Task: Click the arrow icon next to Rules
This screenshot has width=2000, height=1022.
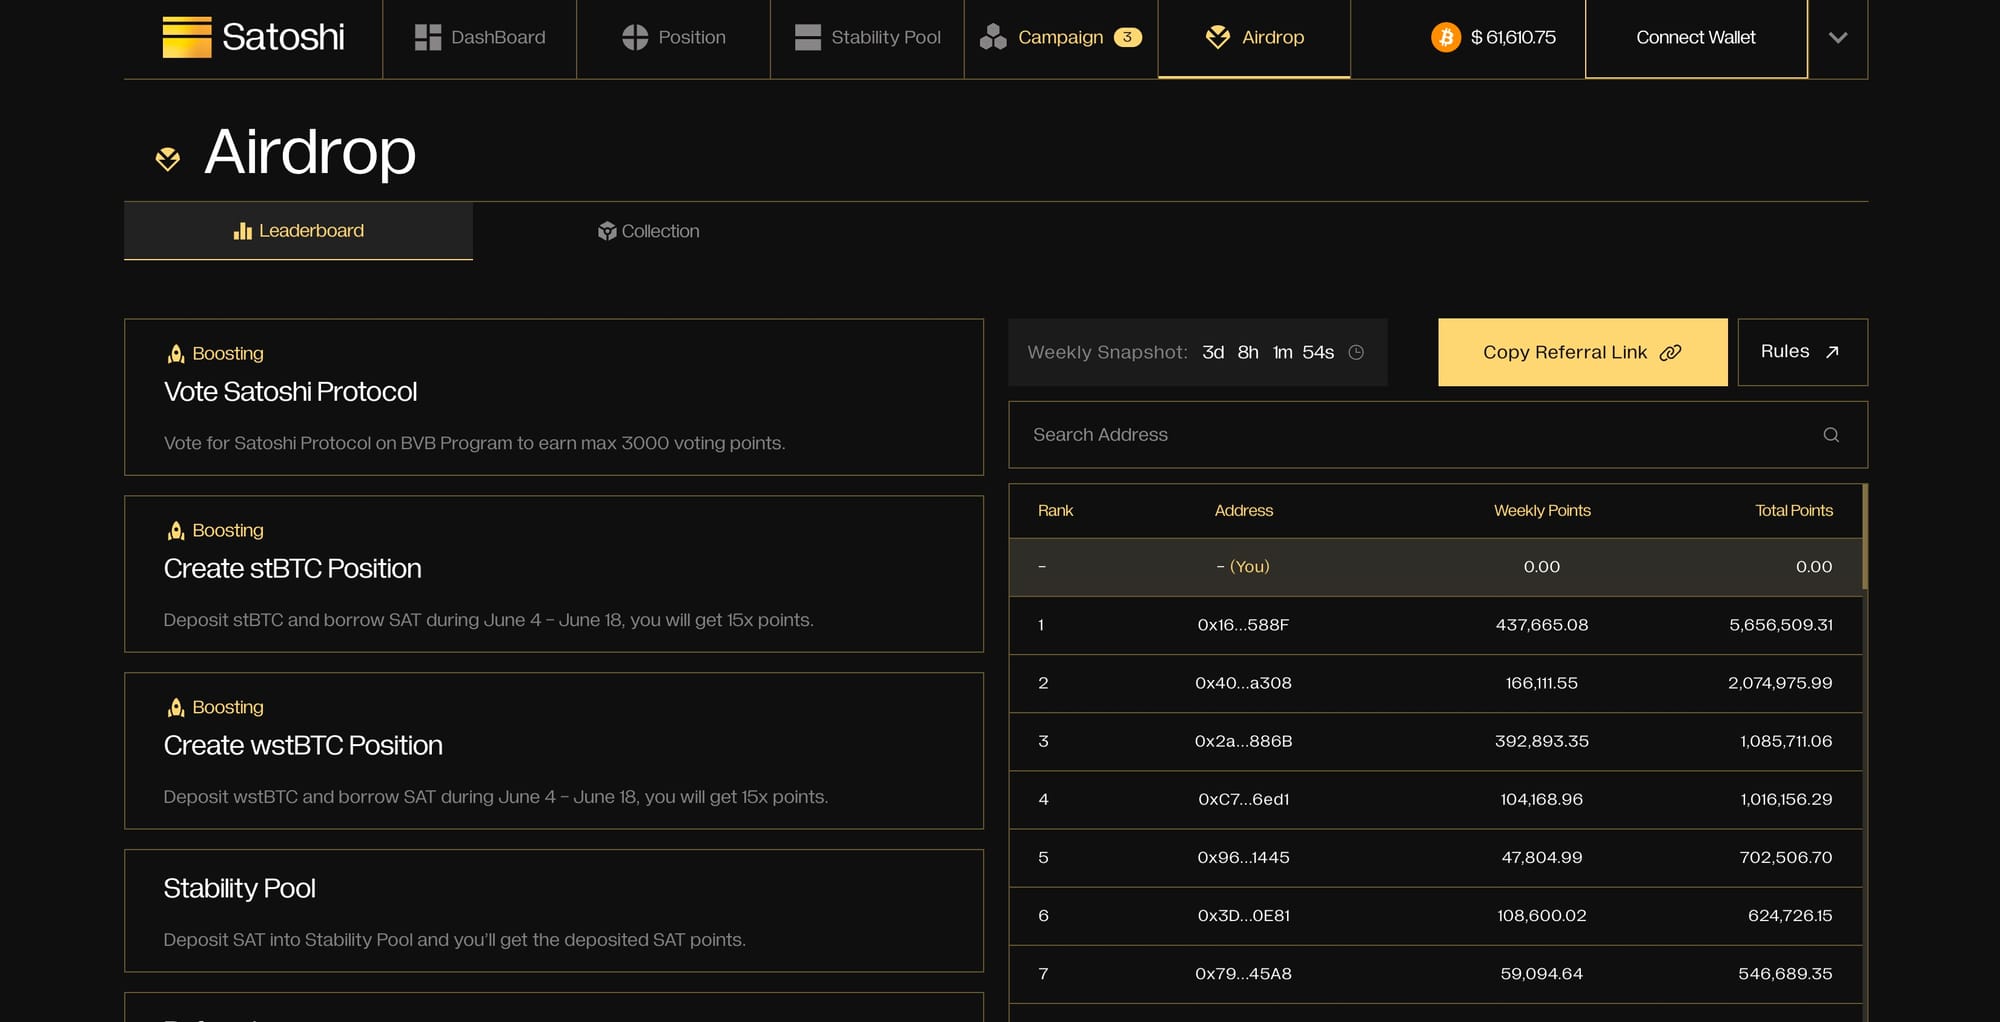Action: (x=1832, y=352)
